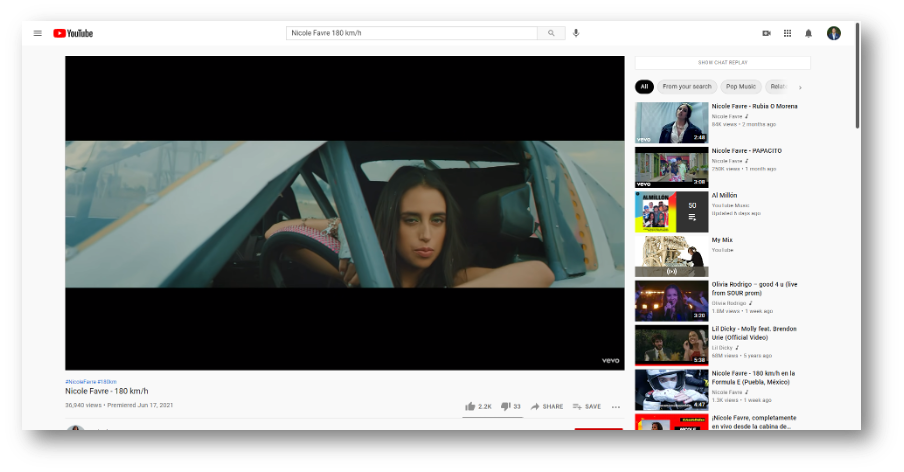Click the video player to pause playback
Screen dimensions: 904x472
pos(345,213)
